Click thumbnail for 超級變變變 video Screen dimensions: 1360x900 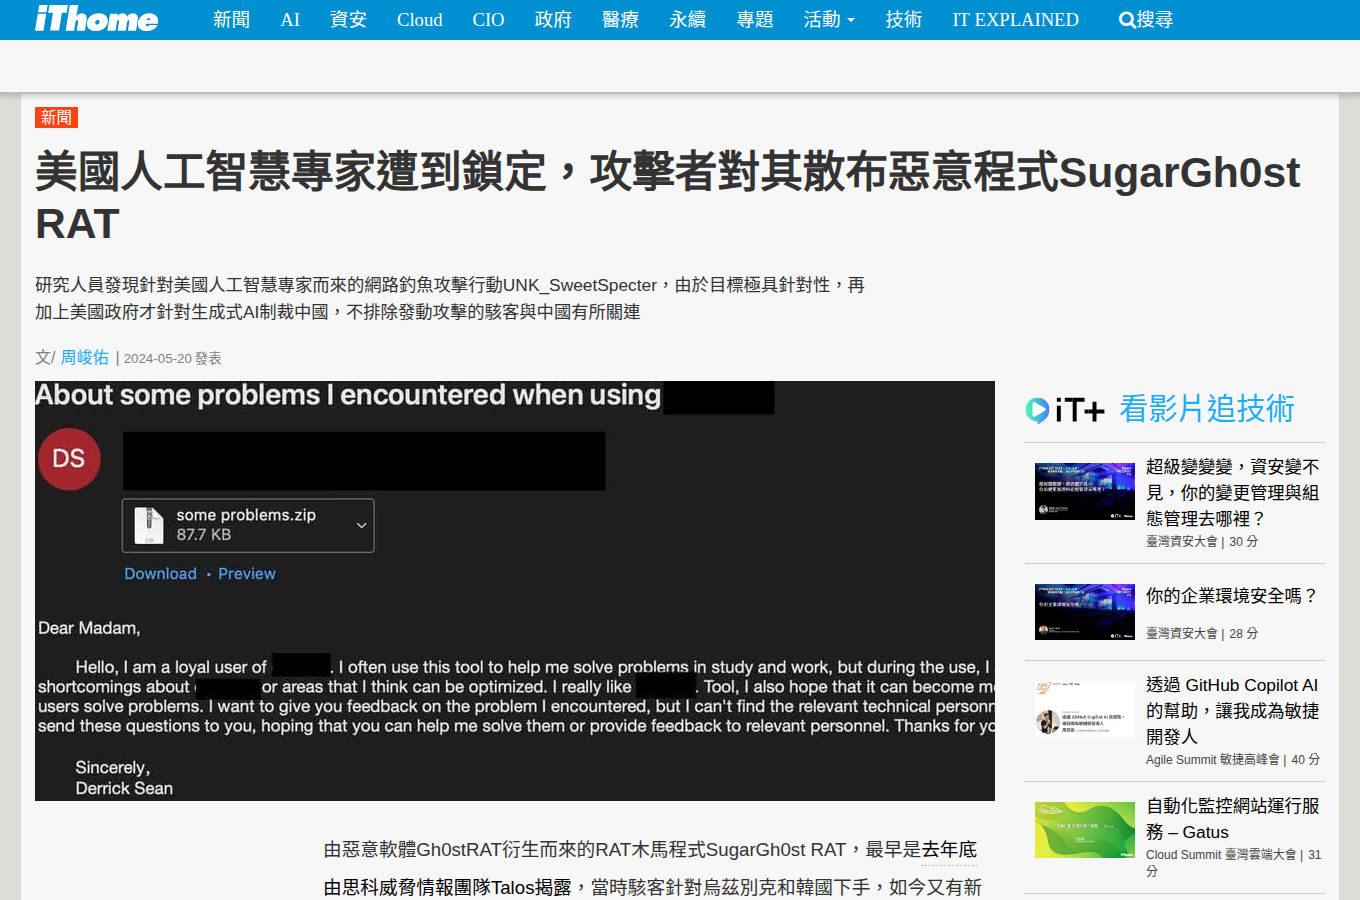(1085, 491)
